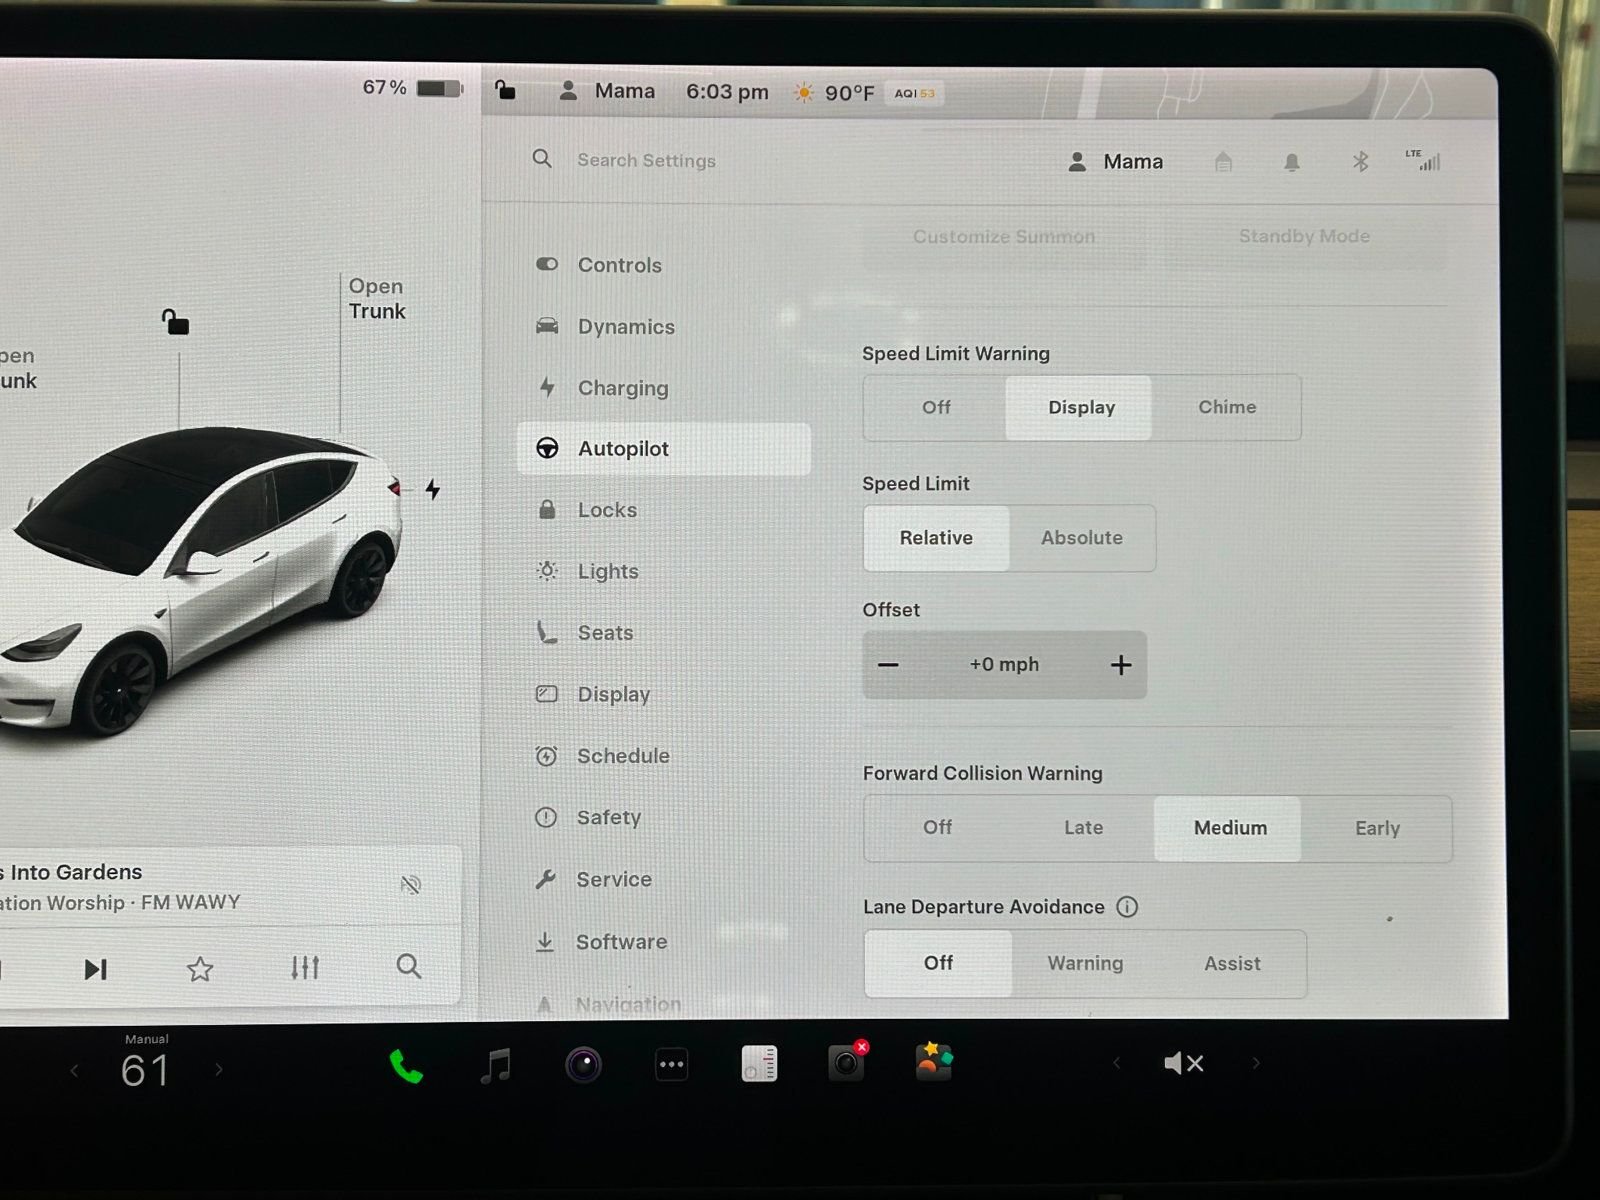
Task: Set Lane Departure Avoidance to Assist
Action: click(1231, 964)
